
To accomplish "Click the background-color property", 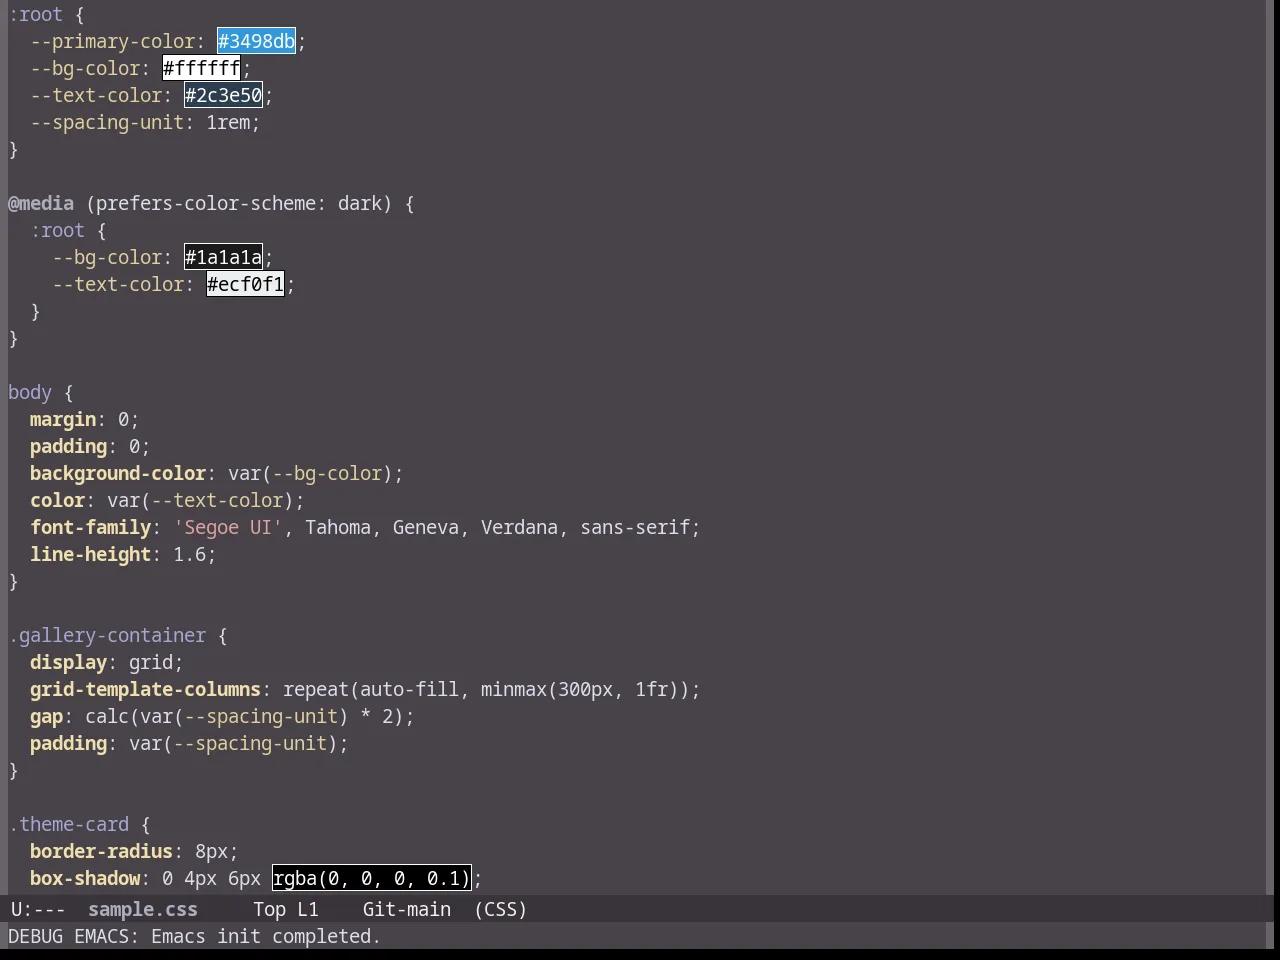I will [118, 473].
